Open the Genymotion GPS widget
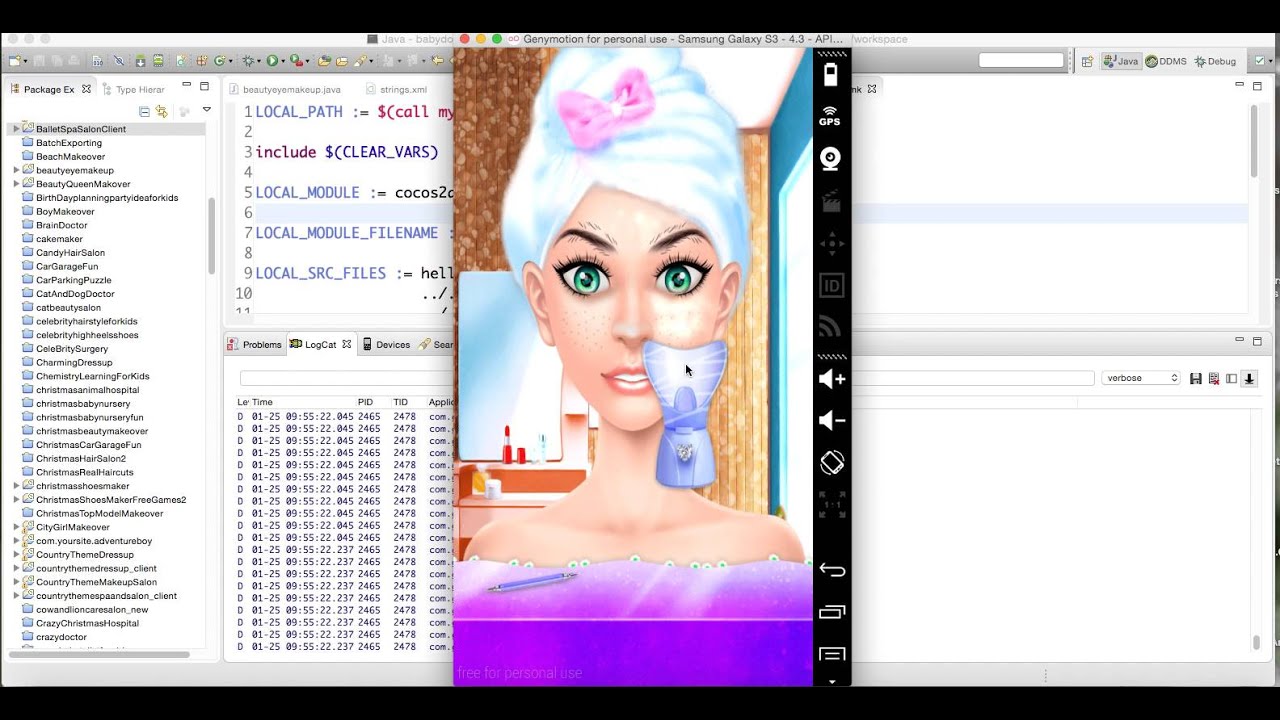The image size is (1280, 720). point(830,116)
